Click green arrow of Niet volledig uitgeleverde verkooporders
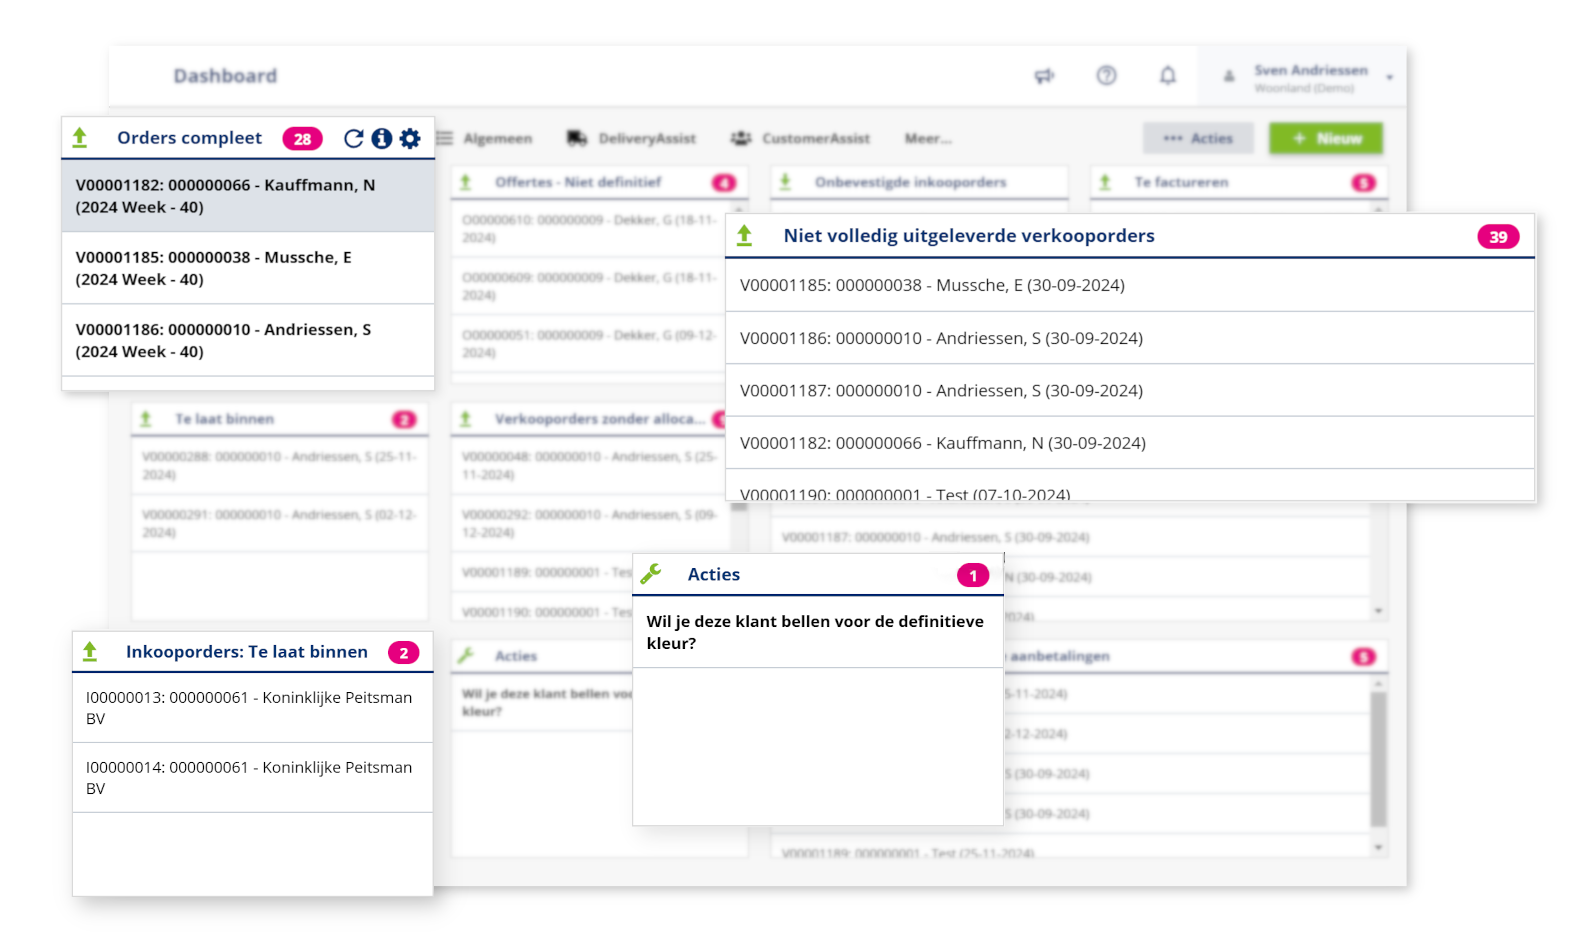Viewport: 1586px width, 950px height. click(x=744, y=236)
